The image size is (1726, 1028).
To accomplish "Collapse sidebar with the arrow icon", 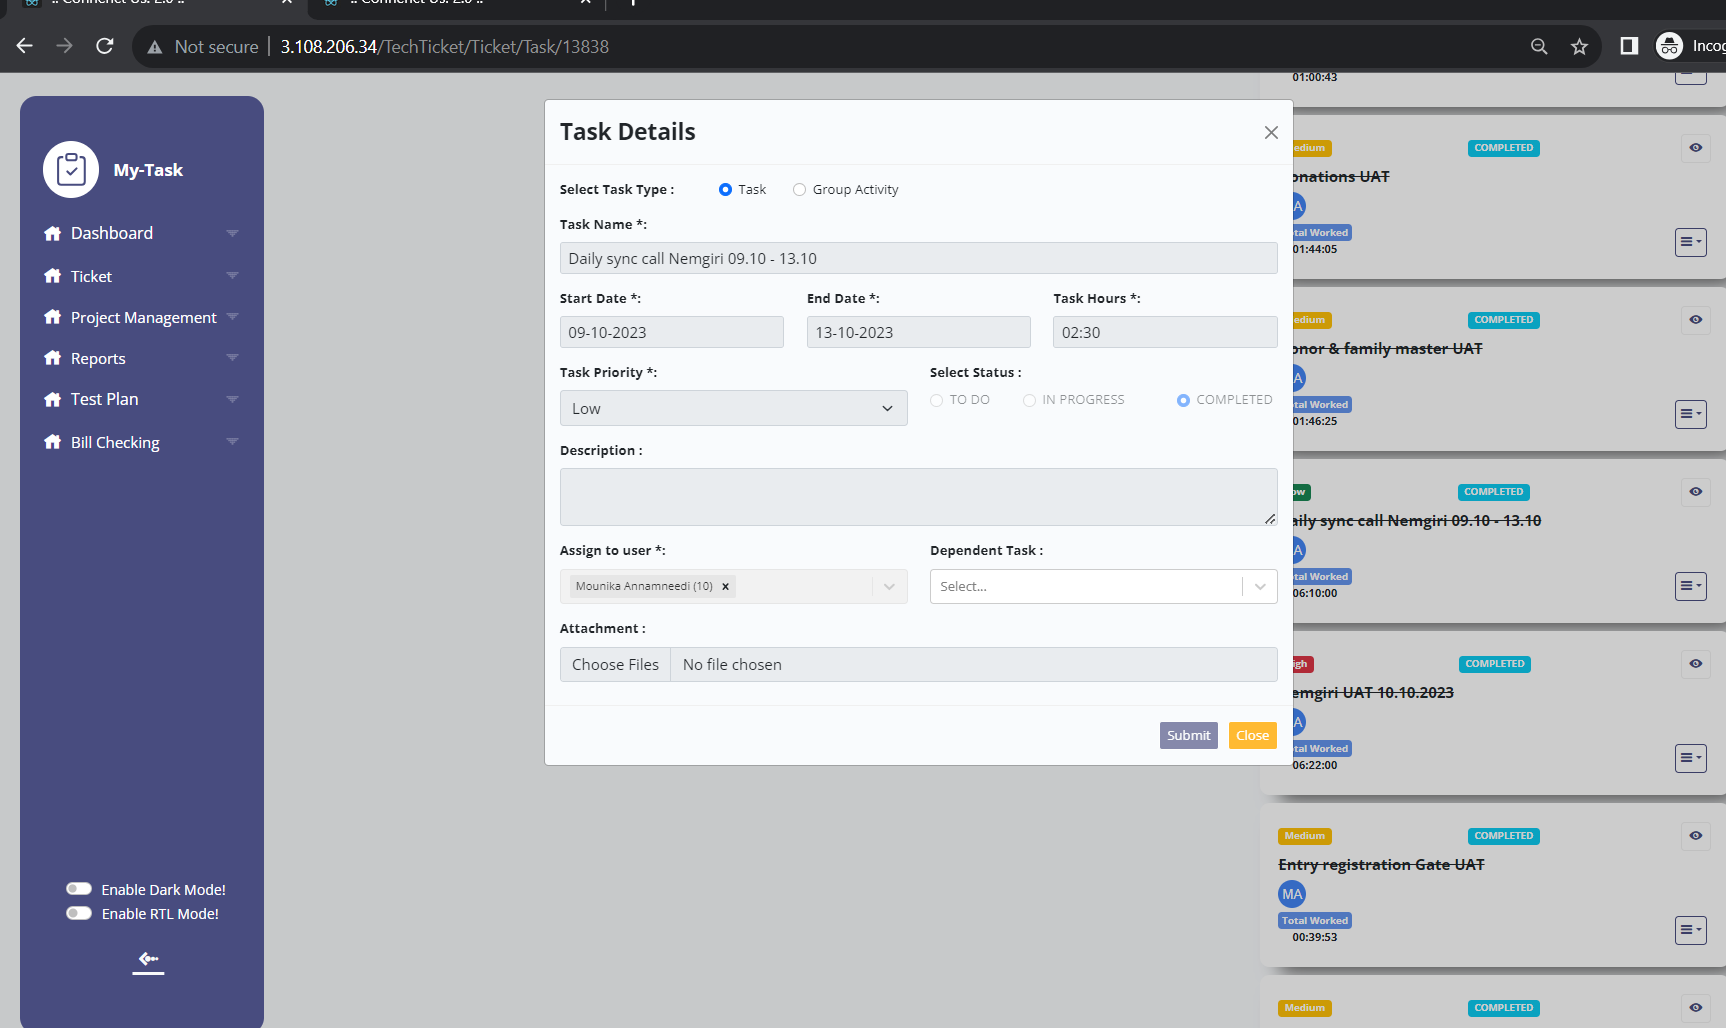I will pos(148,960).
